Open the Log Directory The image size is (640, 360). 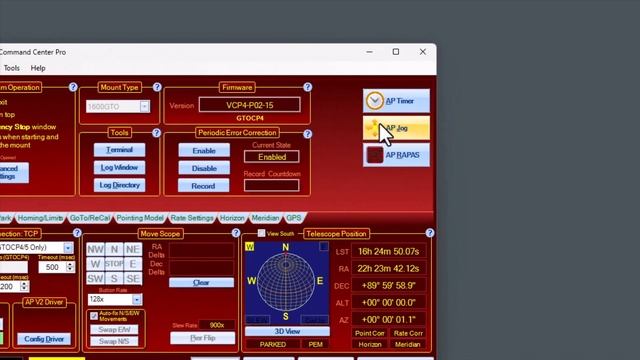pyautogui.click(x=119, y=185)
